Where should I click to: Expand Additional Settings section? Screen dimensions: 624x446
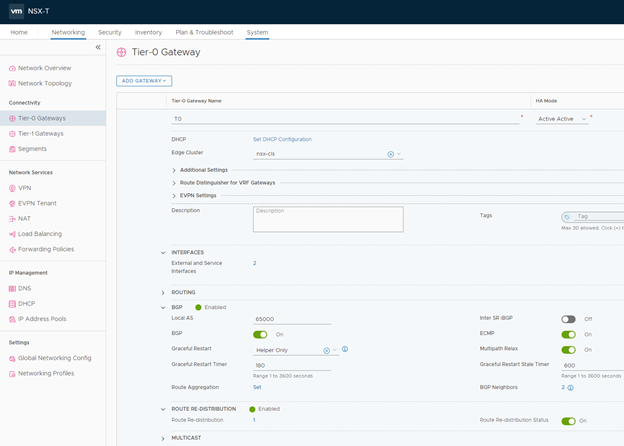(174, 170)
